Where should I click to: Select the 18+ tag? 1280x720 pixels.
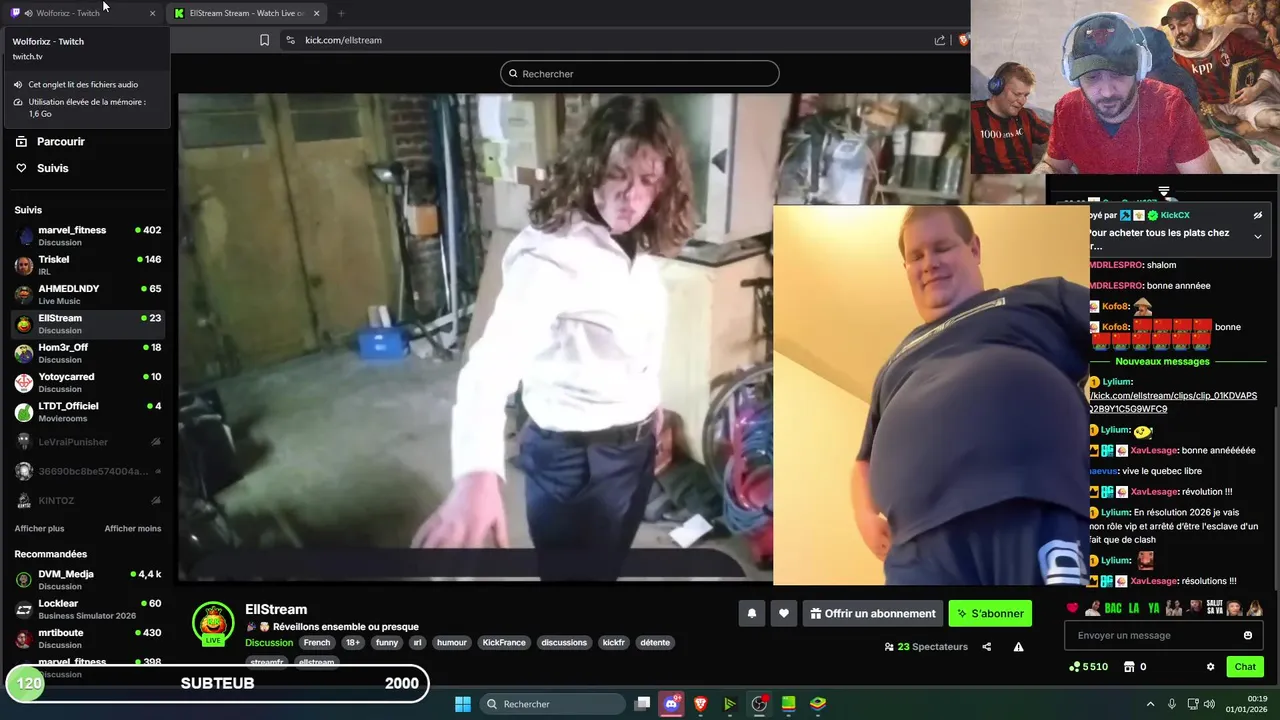pos(353,642)
